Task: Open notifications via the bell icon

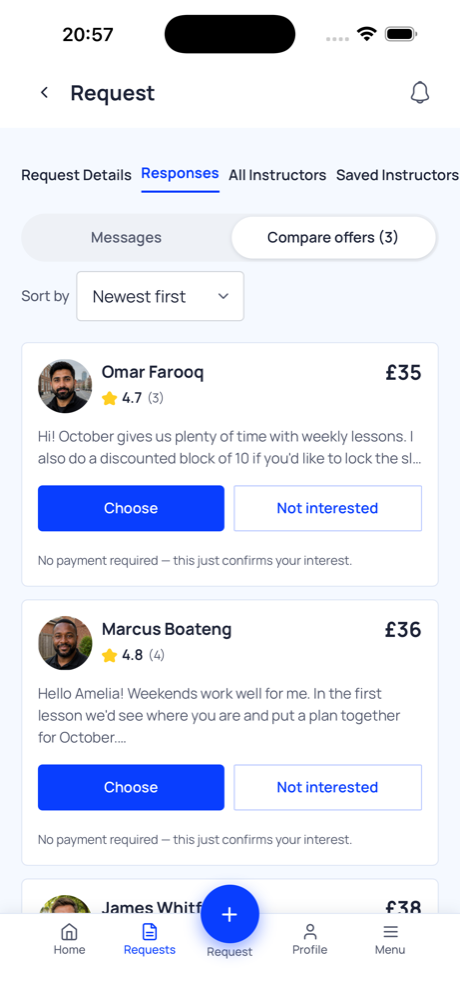Action: click(x=419, y=92)
